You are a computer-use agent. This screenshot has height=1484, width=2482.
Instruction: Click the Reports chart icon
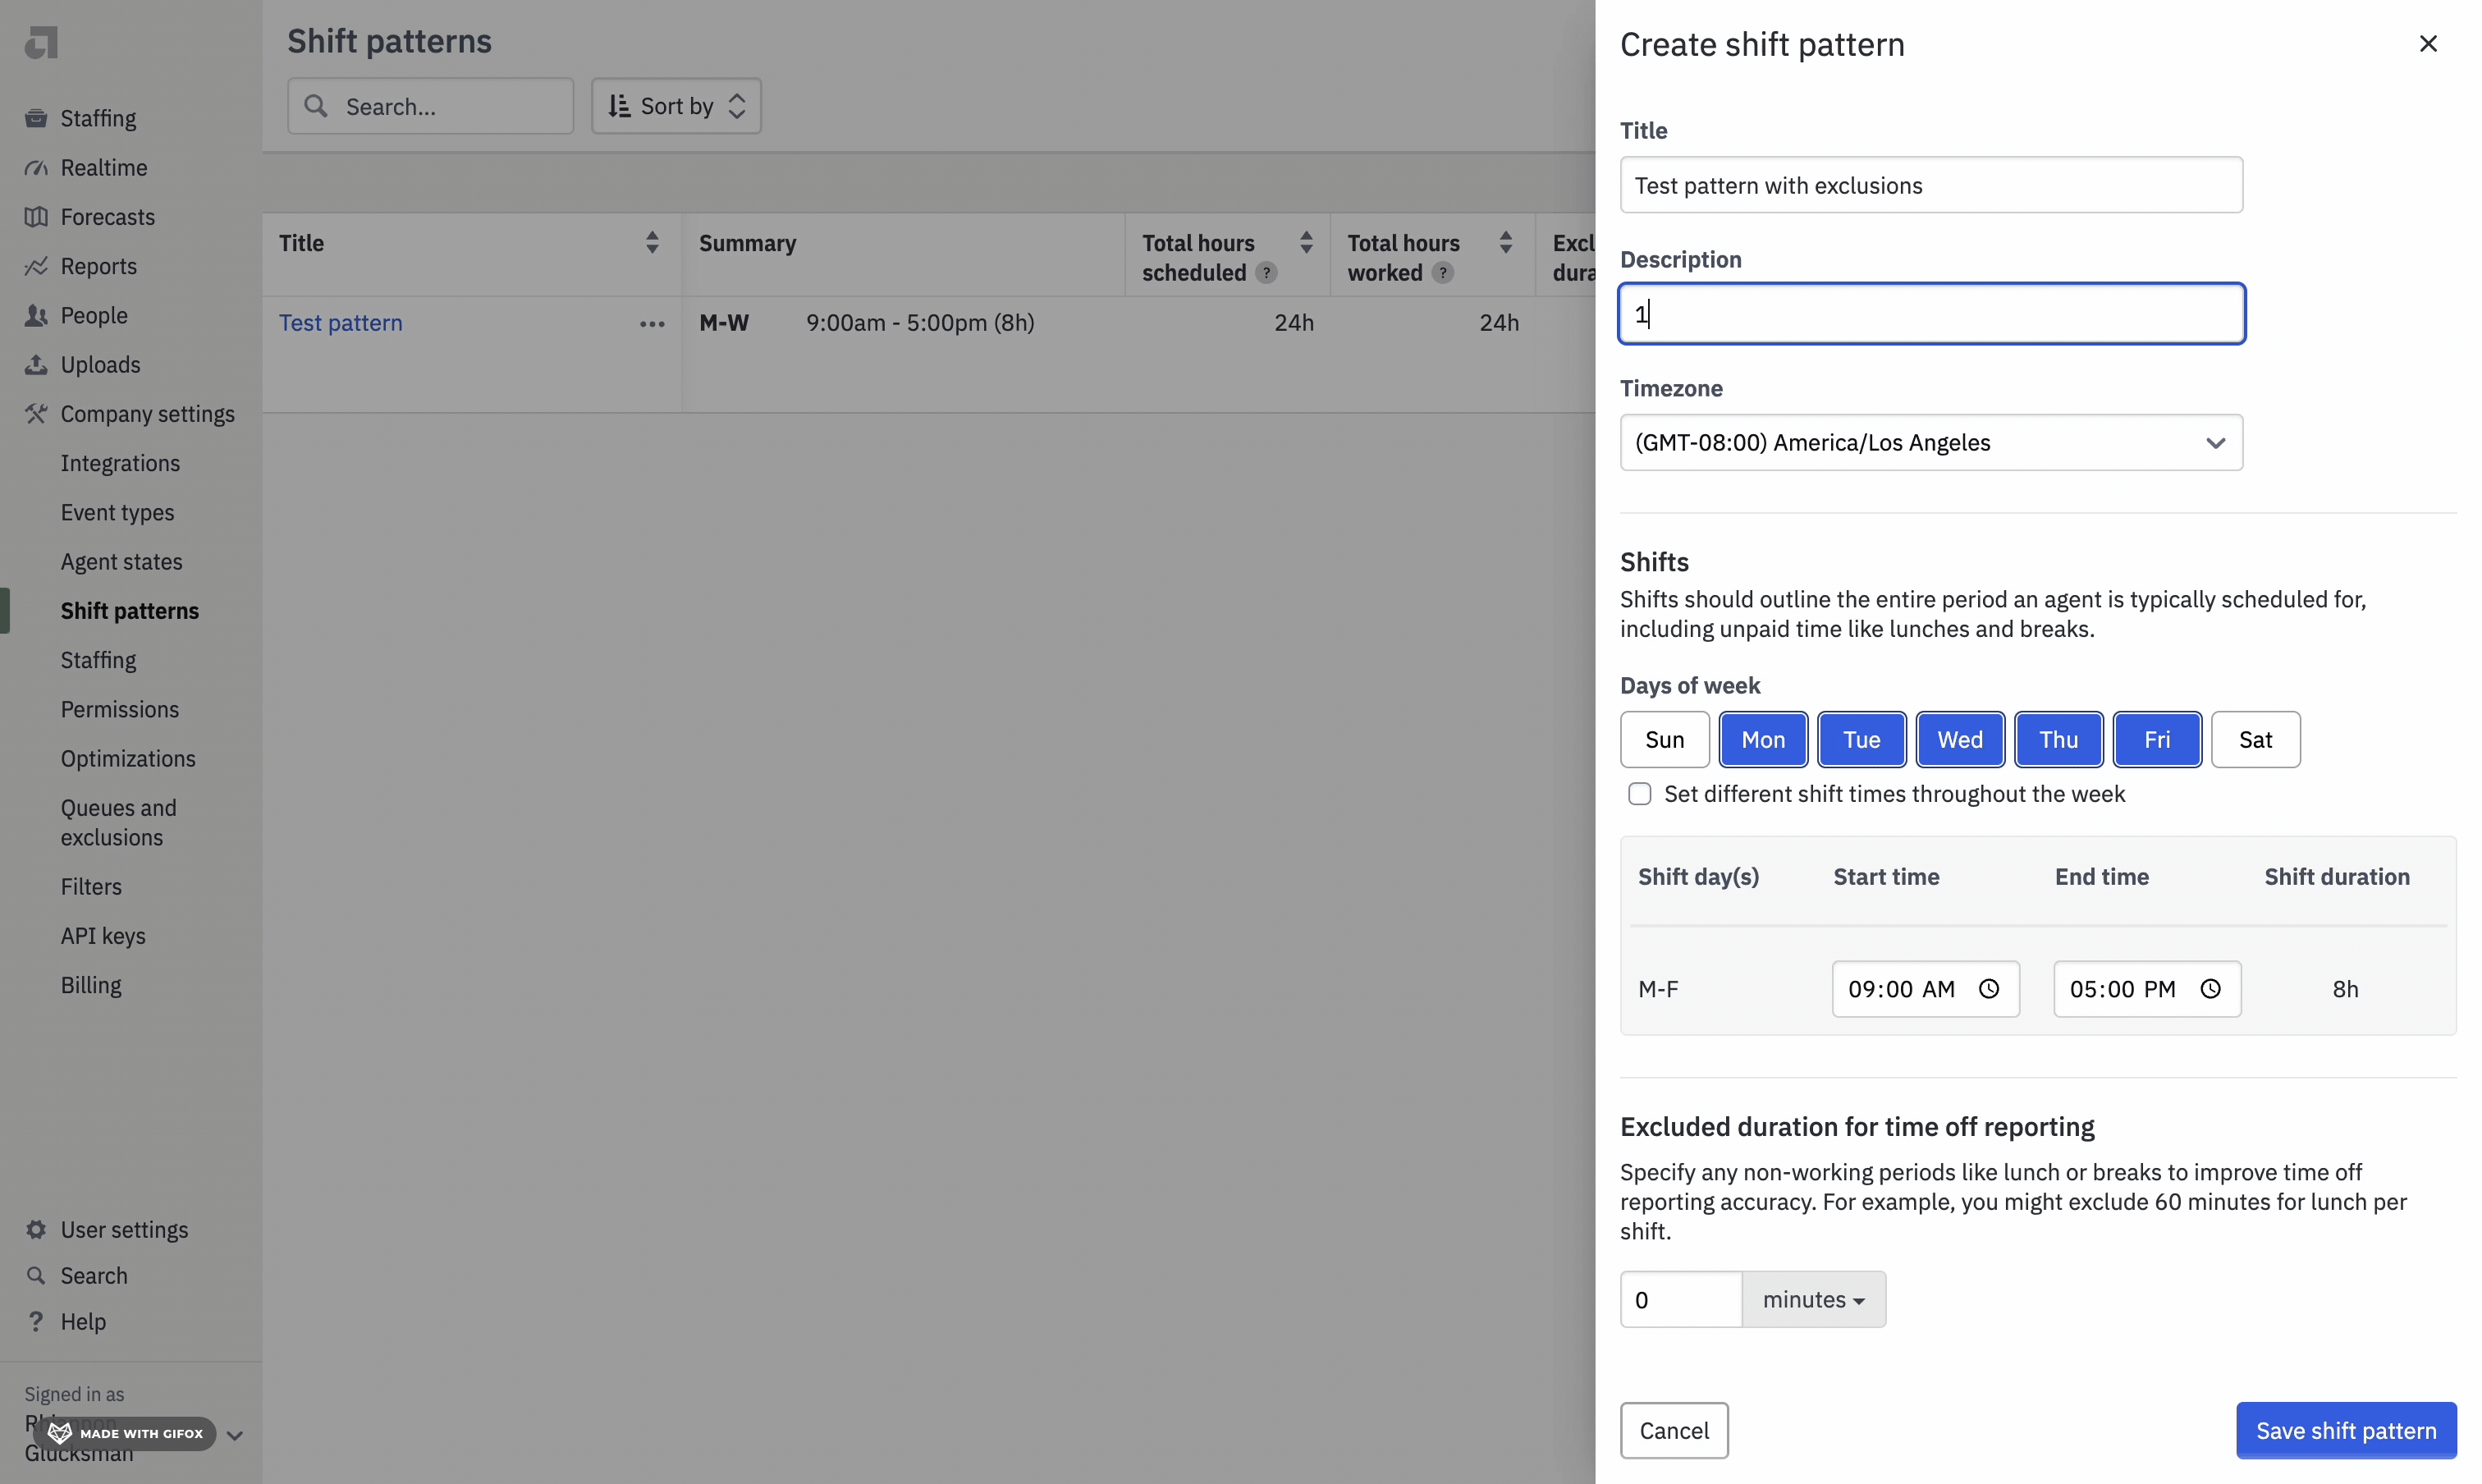coord(36,266)
